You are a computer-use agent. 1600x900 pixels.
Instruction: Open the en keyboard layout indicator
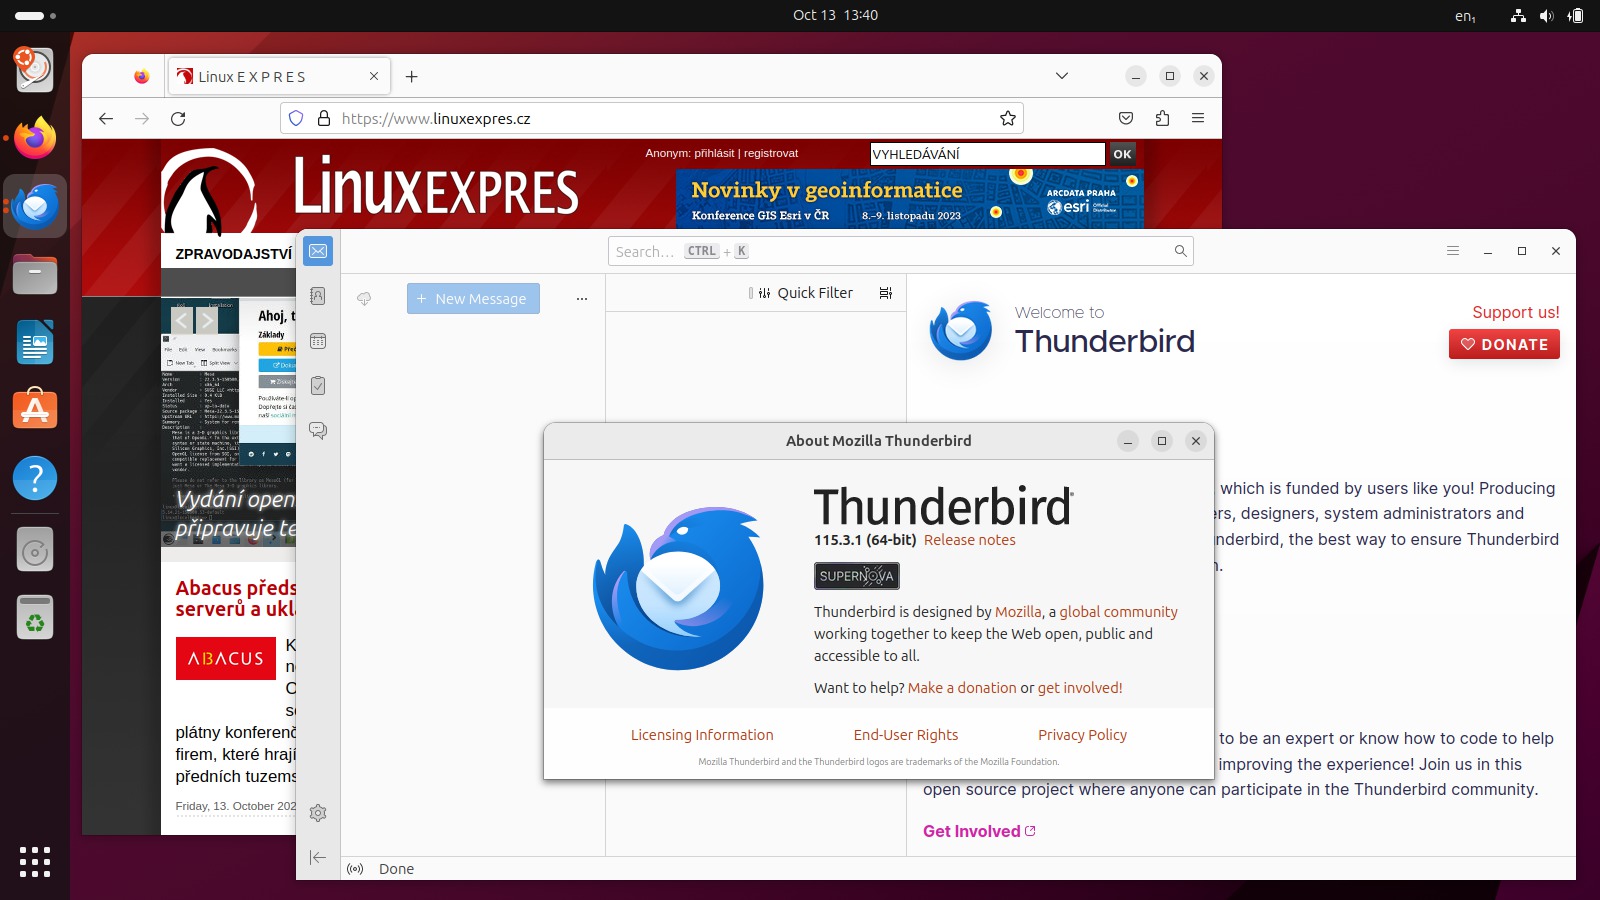(1465, 16)
